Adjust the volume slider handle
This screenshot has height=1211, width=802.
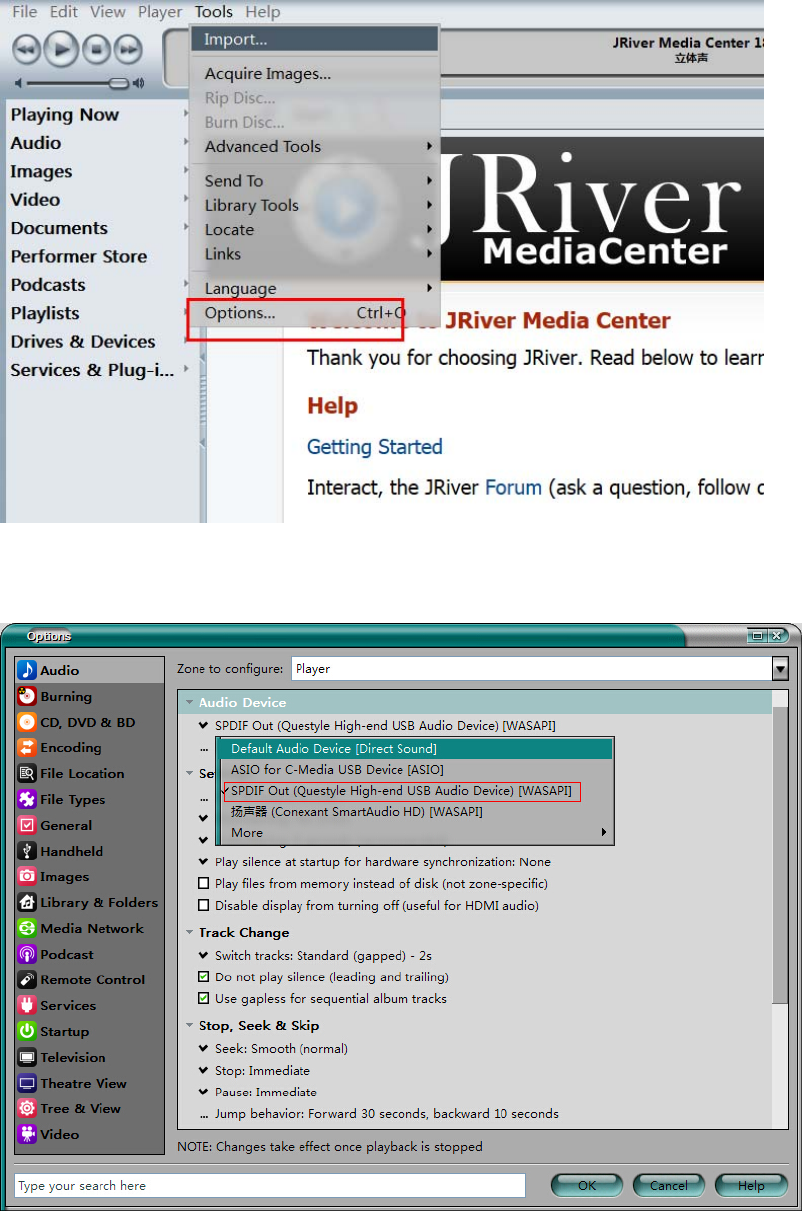[x=119, y=83]
